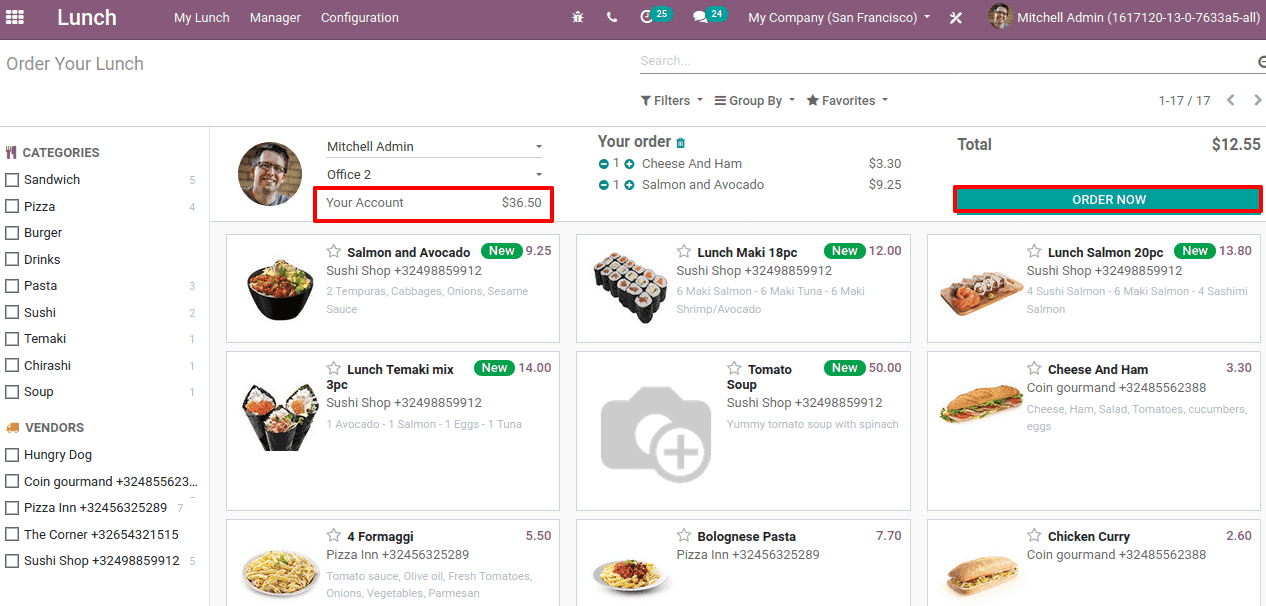Favorite Lunch Salmon 20pc star
Viewport: 1266px width, 606px height.
[x=1034, y=251]
